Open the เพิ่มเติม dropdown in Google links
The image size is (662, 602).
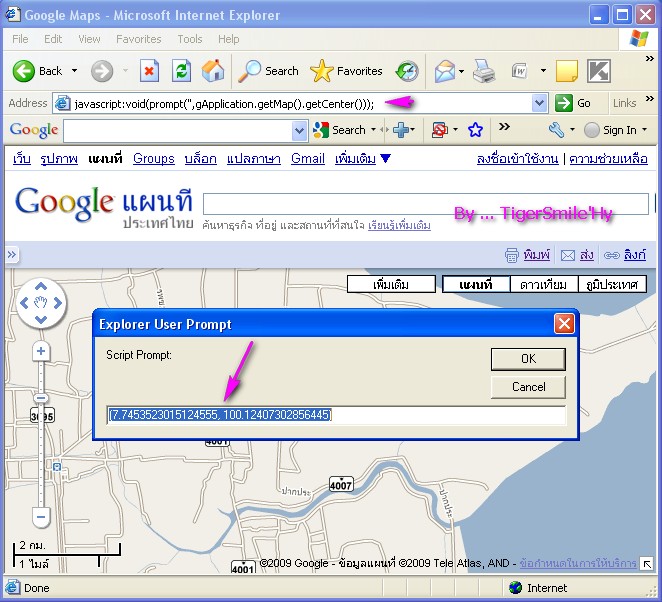(363, 159)
